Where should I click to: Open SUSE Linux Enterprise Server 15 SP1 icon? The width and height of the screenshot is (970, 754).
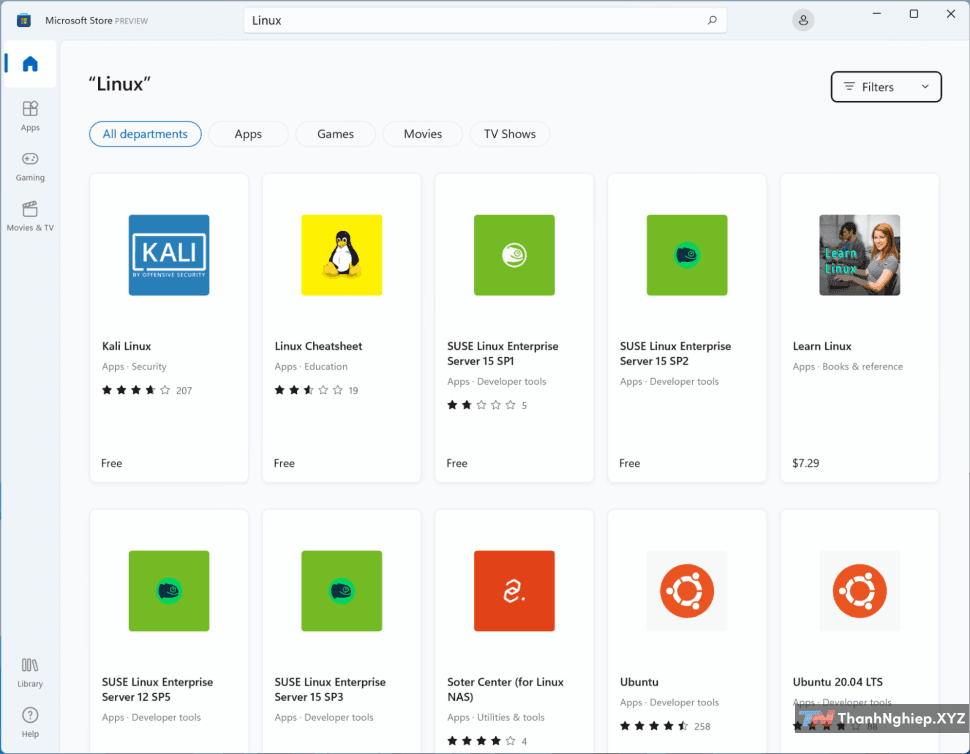click(x=514, y=255)
